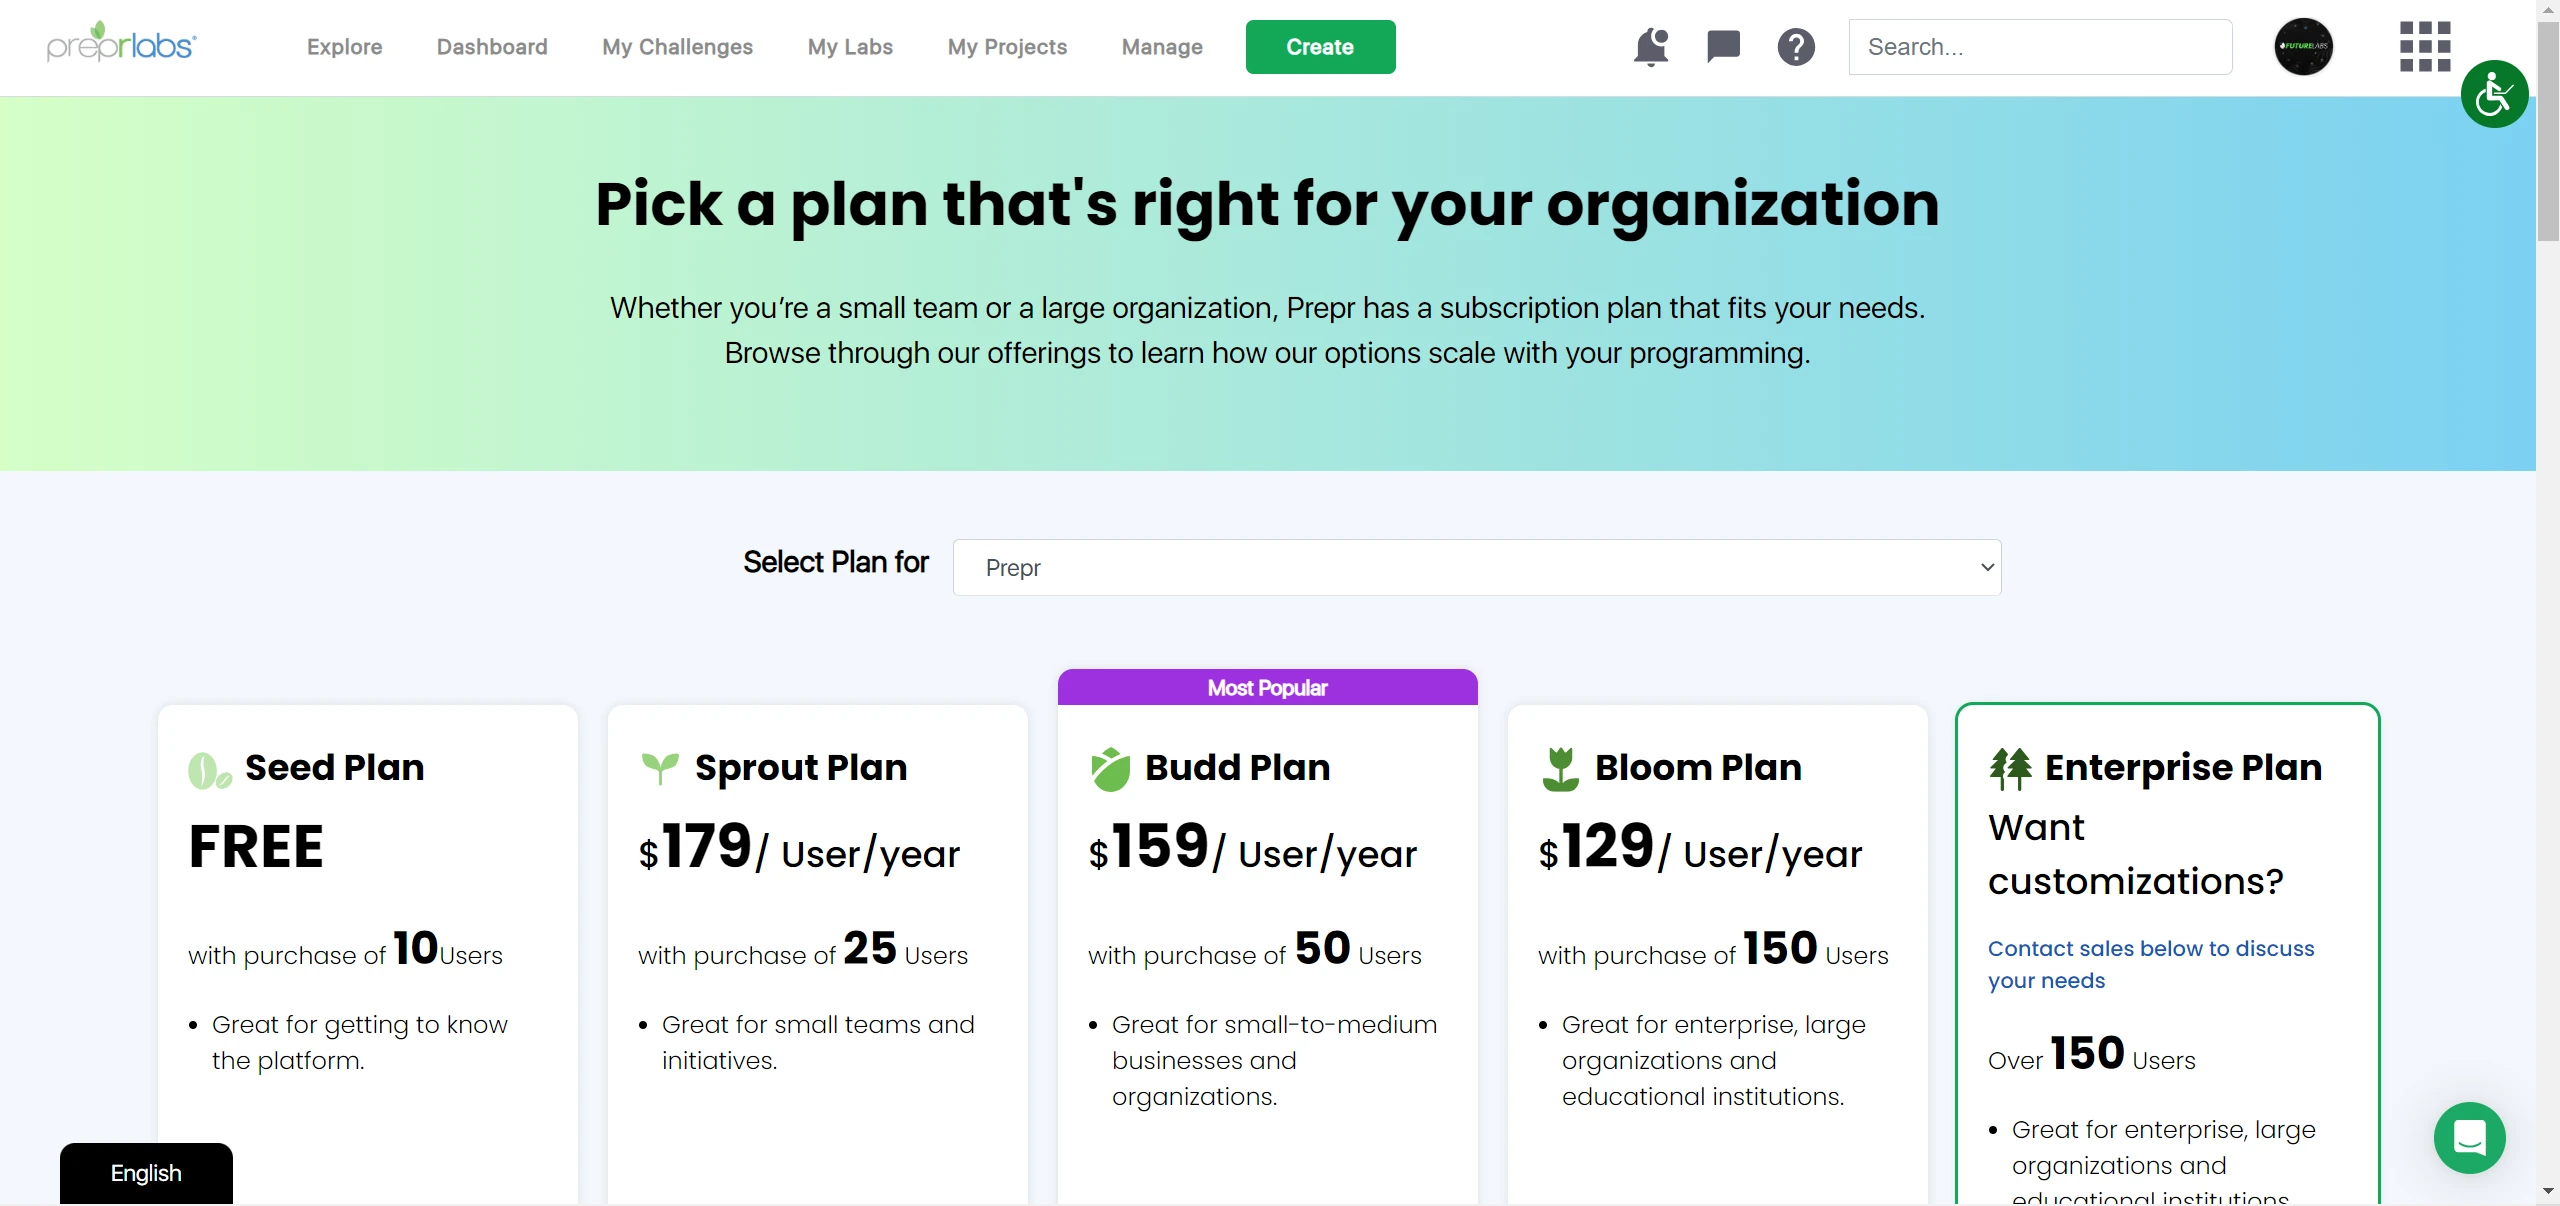
Task: Open Prepr organization dropdown selector
Action: [x=1478, y=566]
